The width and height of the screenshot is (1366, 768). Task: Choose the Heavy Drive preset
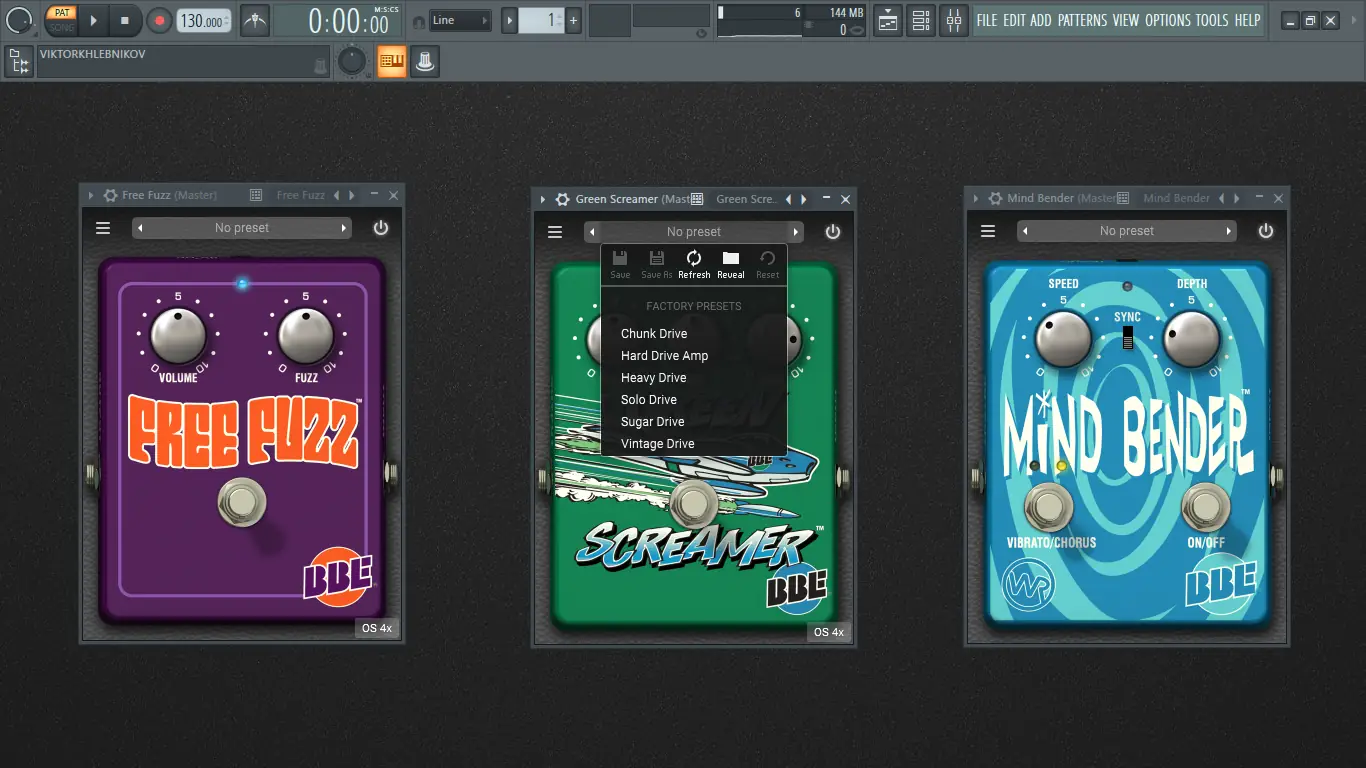[653, 378]
